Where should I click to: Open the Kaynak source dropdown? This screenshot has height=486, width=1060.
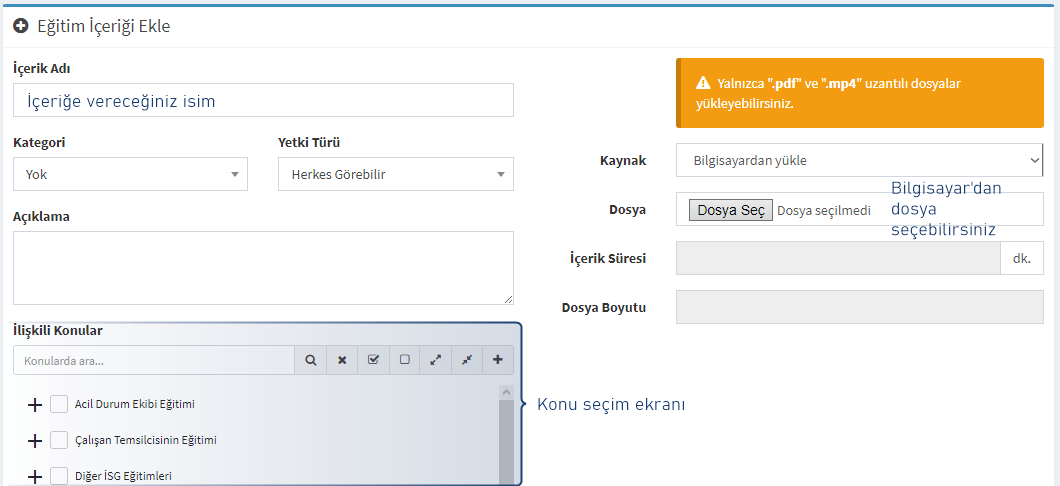click(x=859, y=160)
